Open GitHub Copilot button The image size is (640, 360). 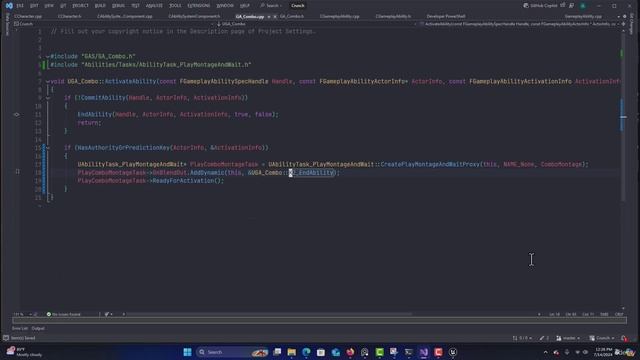(x=540, y=6)
